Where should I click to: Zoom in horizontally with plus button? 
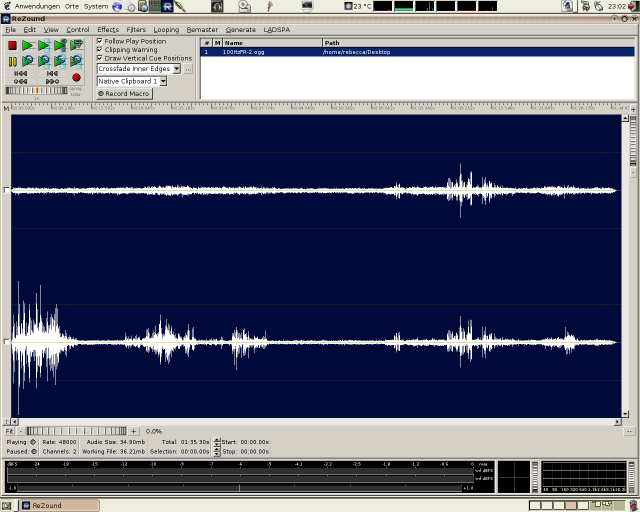(x=133, y=431)
